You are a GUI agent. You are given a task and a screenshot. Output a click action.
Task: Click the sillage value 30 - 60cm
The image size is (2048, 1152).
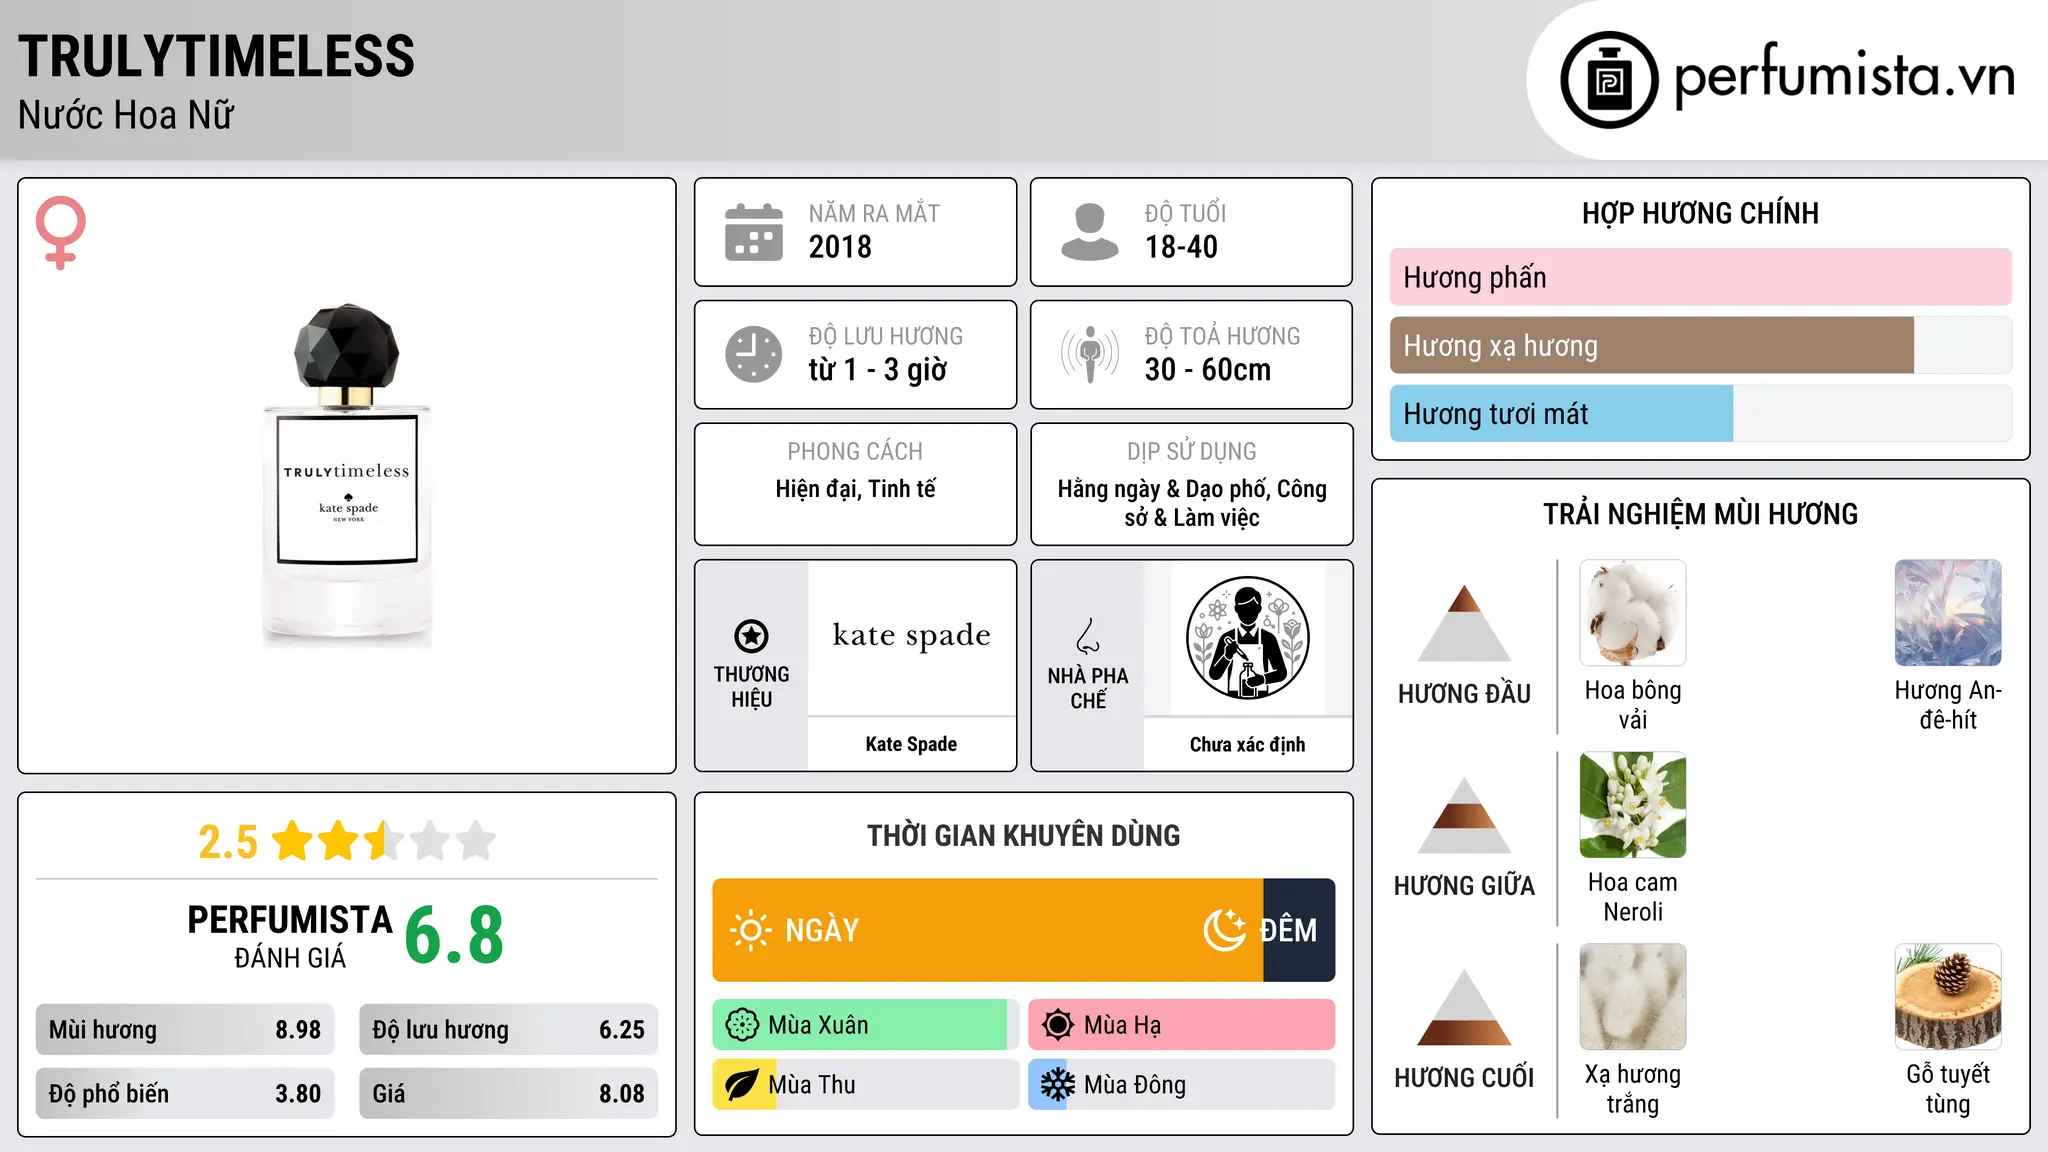[x=1208, y=370]
